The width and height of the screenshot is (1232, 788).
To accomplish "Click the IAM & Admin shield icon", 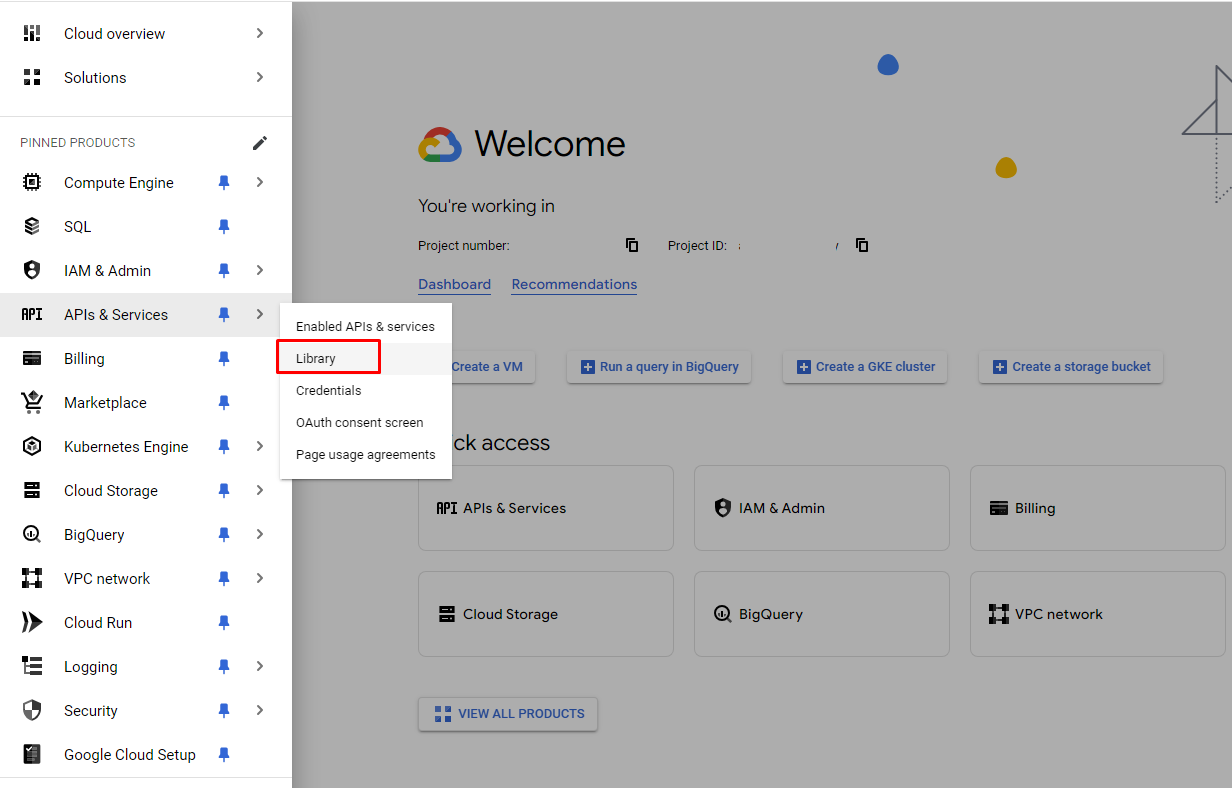I will click(32, 270).
